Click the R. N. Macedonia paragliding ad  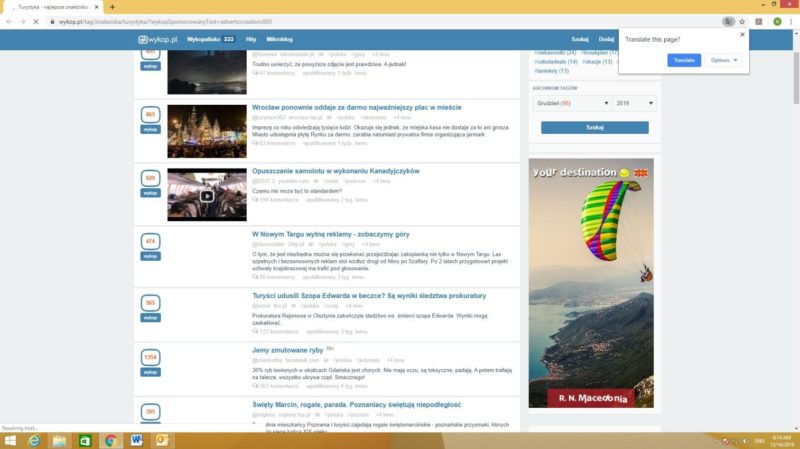(591, 283)
